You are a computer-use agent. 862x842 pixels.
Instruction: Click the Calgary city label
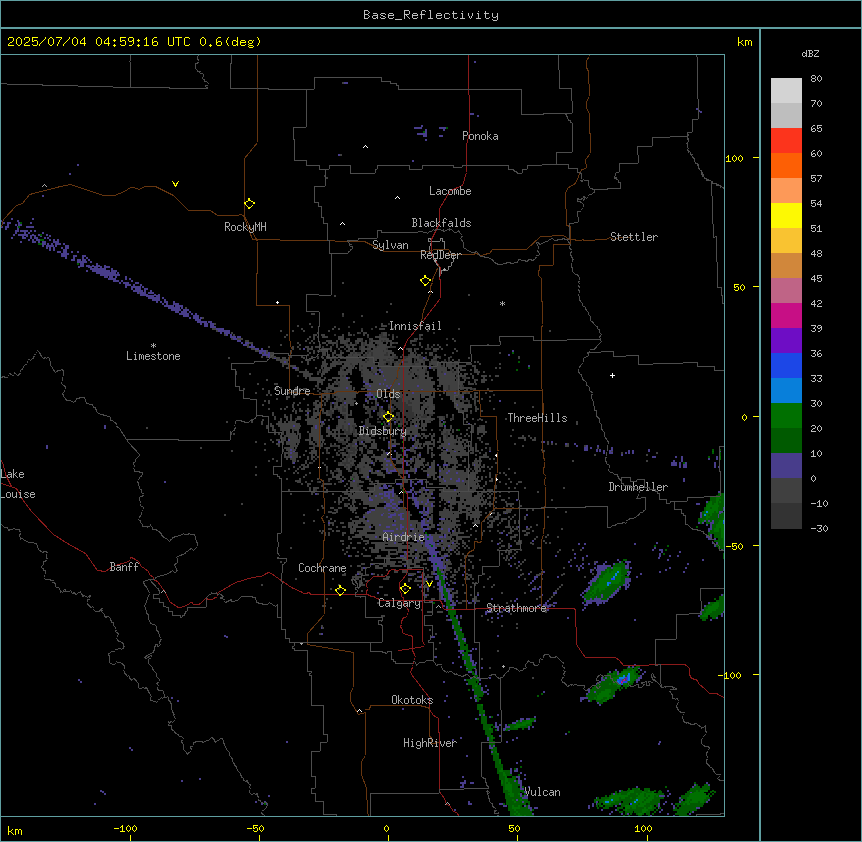pyautogui.click(x=399, y=603)
